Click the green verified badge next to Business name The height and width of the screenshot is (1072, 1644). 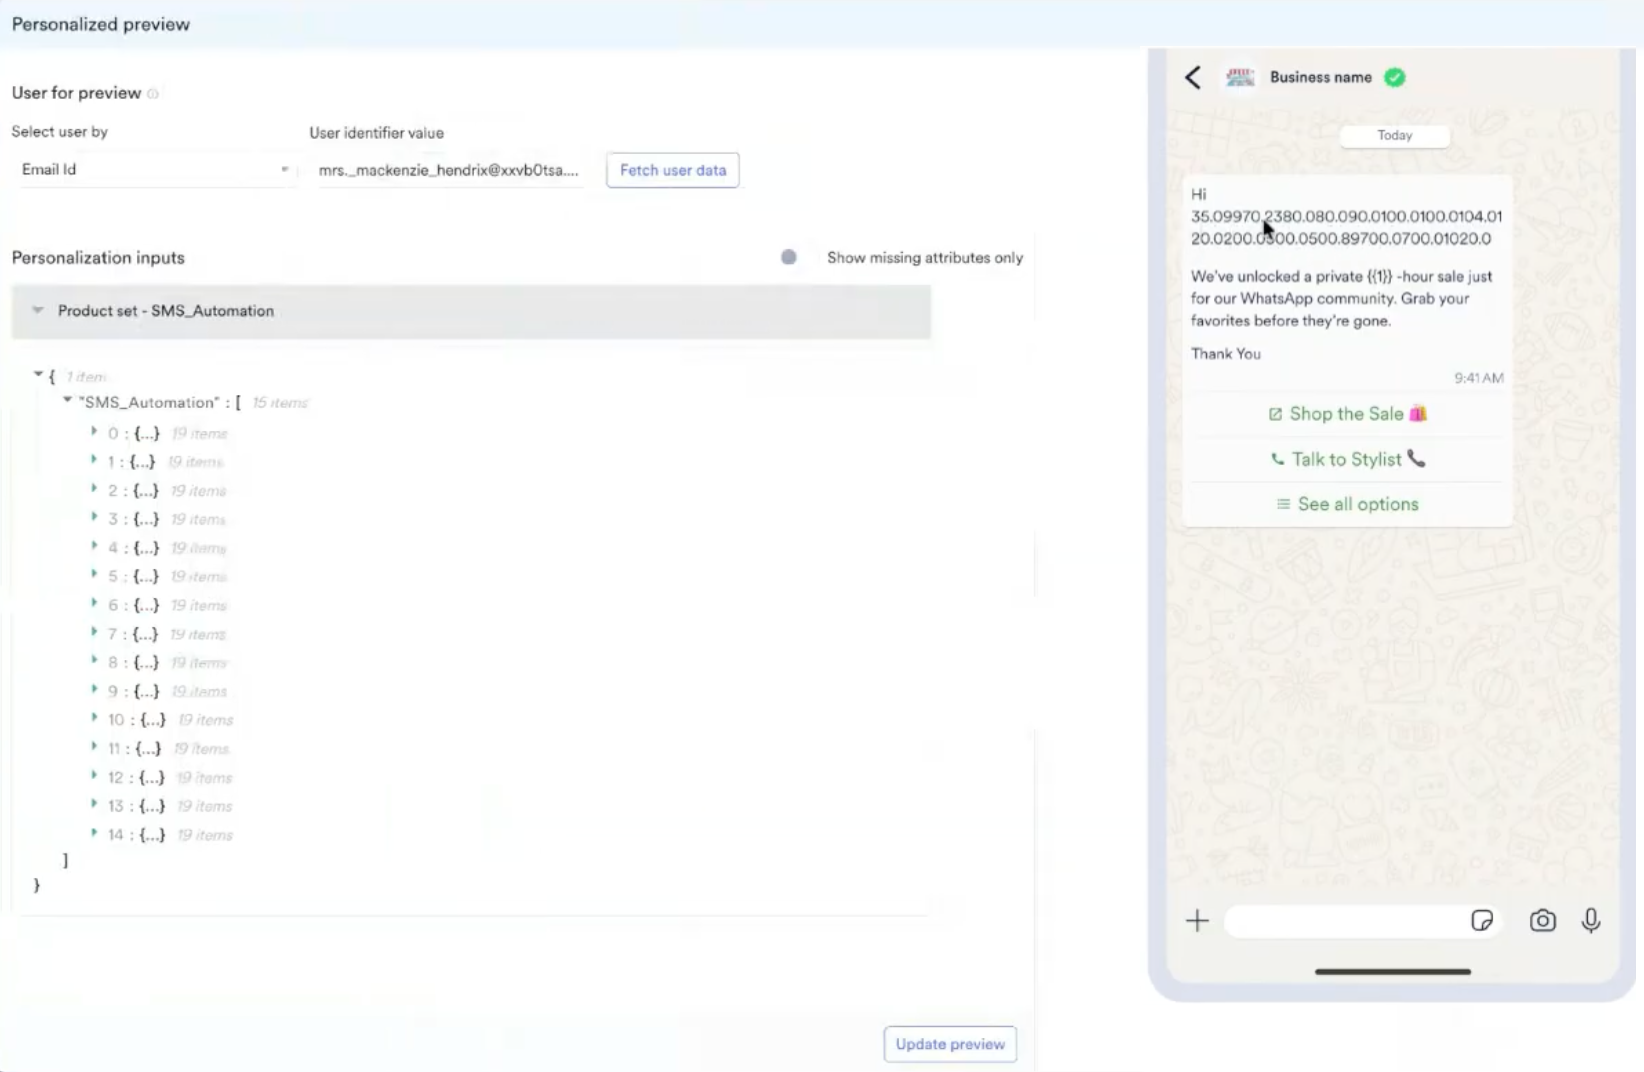[x=1395, y=78]
